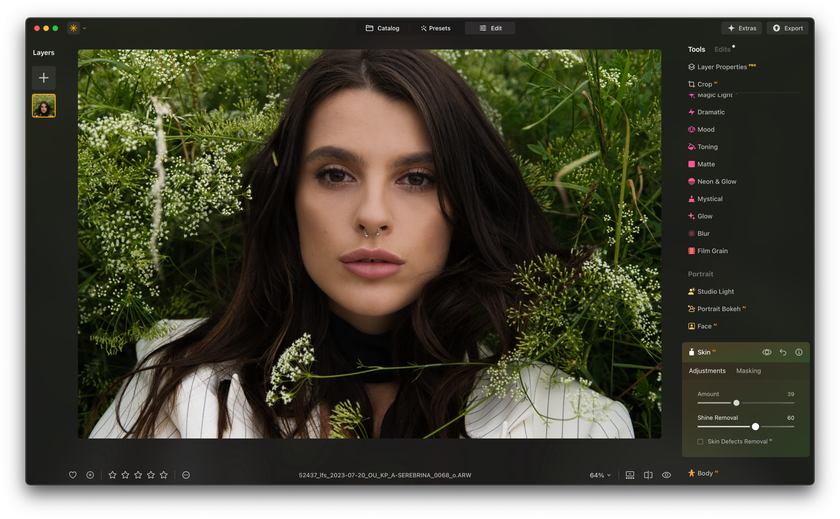Open the Masking tab in Skin tool
Image resolution: width=840 pixels, height=519 pixels.
[748, 371]
